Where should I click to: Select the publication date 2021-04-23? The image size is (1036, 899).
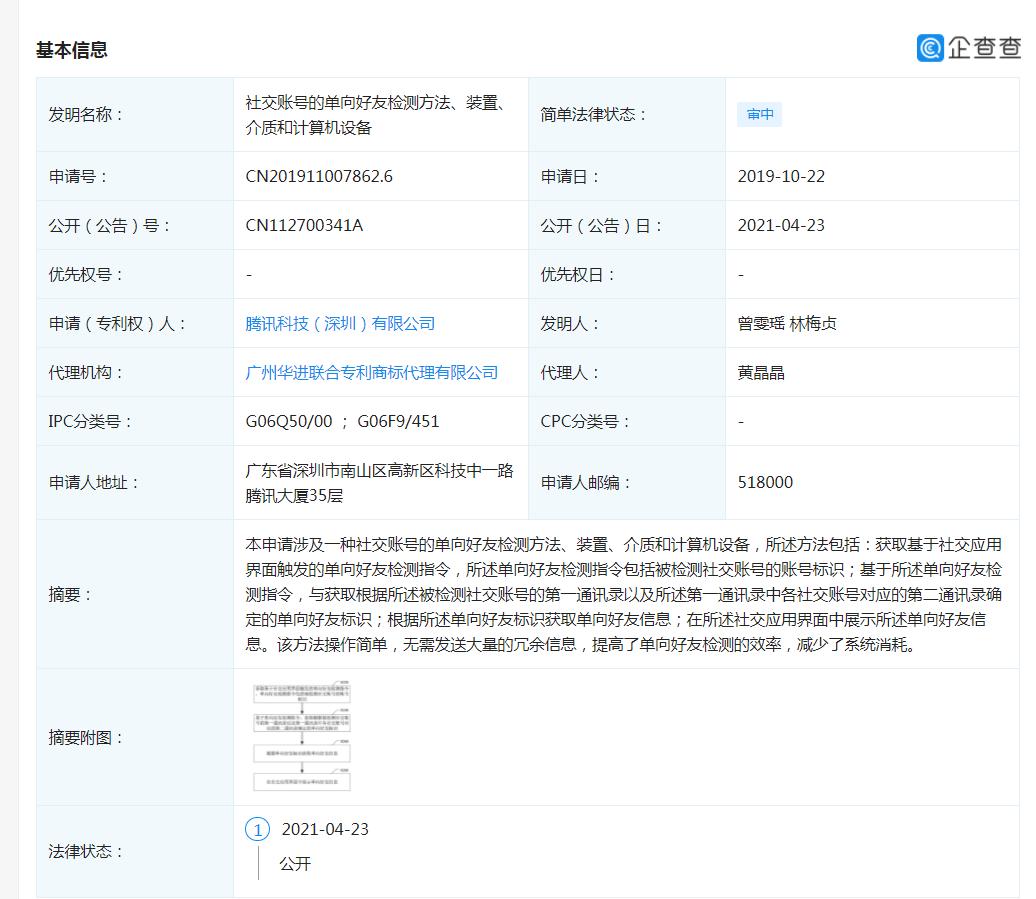pyautogui.click(x=782, y=225)
